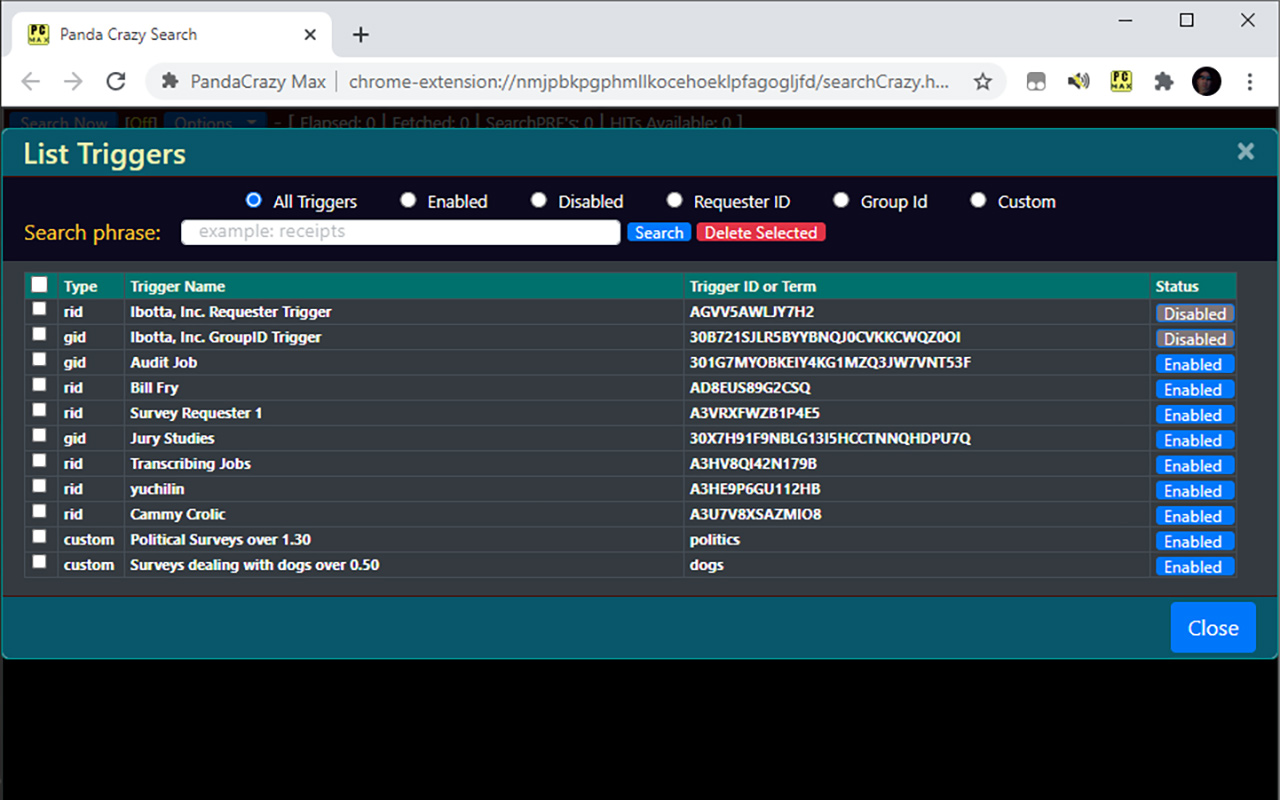Image resolution: width=1280 pixels, height=800 pixels.
Task: Click the PandaCrazy Max extension icon
Action: 1121,82
